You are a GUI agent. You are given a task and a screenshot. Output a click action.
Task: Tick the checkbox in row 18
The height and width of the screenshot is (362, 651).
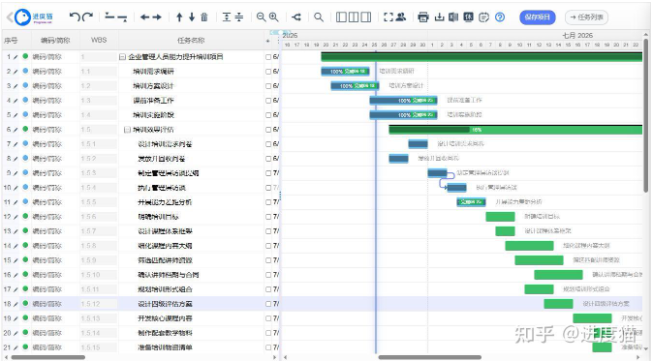268,304
